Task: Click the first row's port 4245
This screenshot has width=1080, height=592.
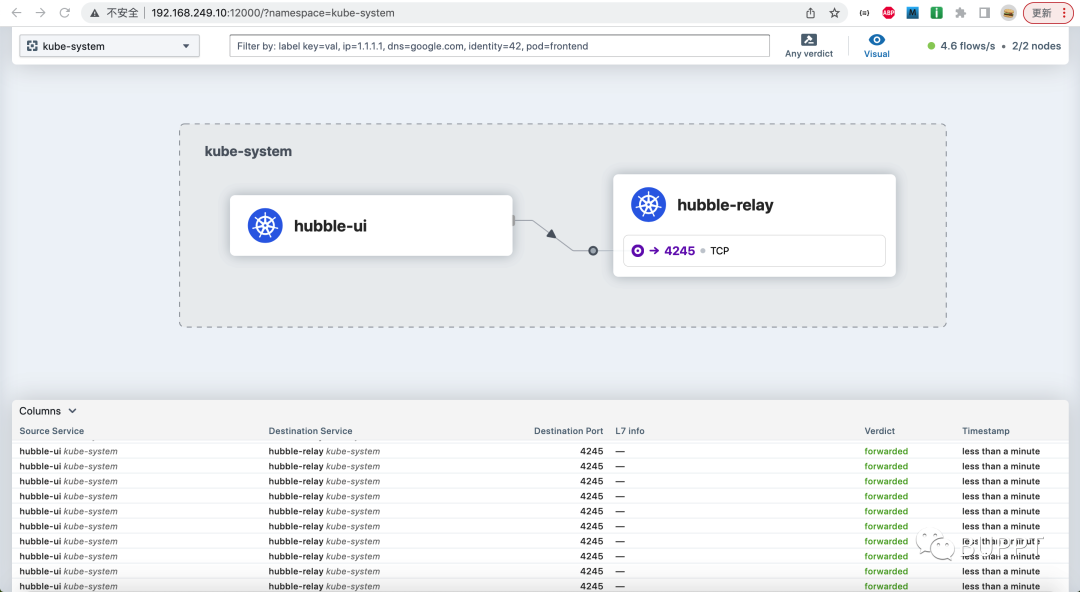Action: 592,451
